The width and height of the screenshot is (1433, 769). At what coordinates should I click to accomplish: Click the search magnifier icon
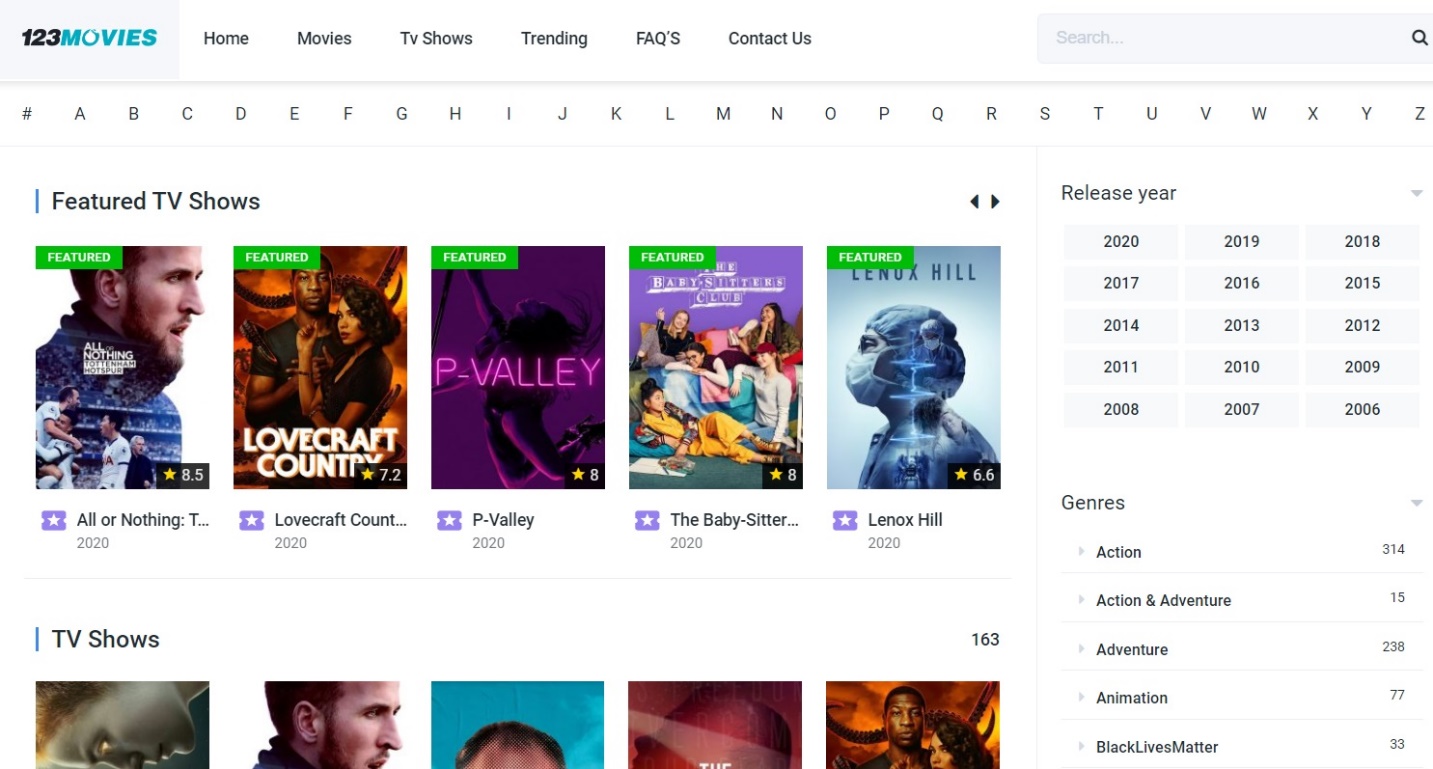tap(1419, 38)
